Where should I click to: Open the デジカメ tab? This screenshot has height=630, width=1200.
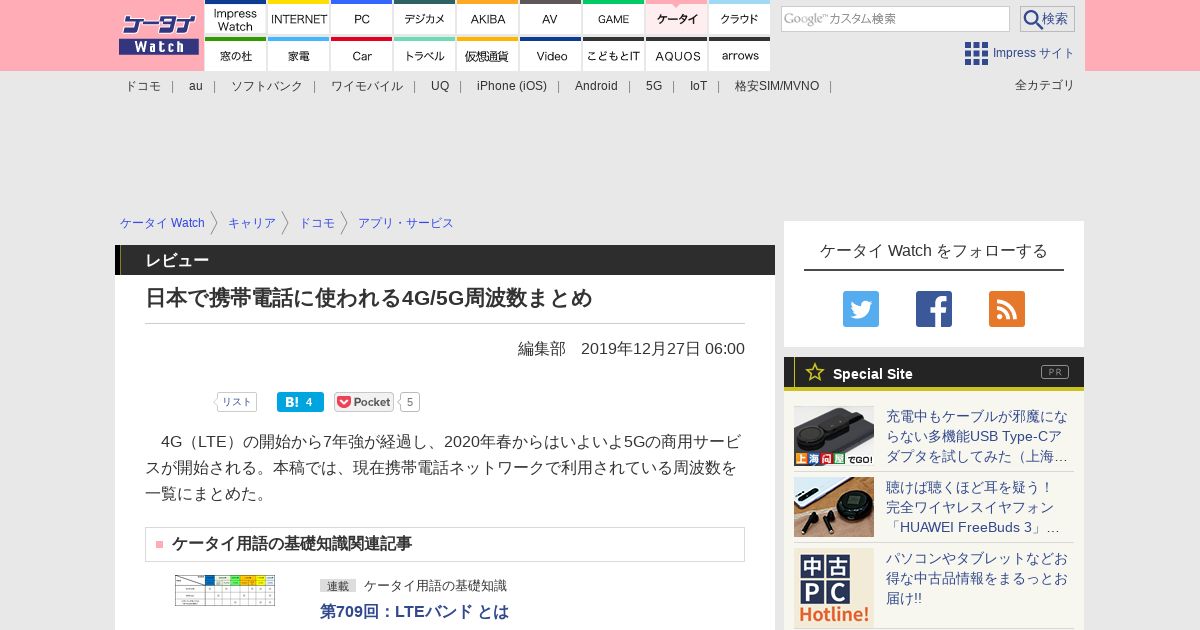[425, 19]
